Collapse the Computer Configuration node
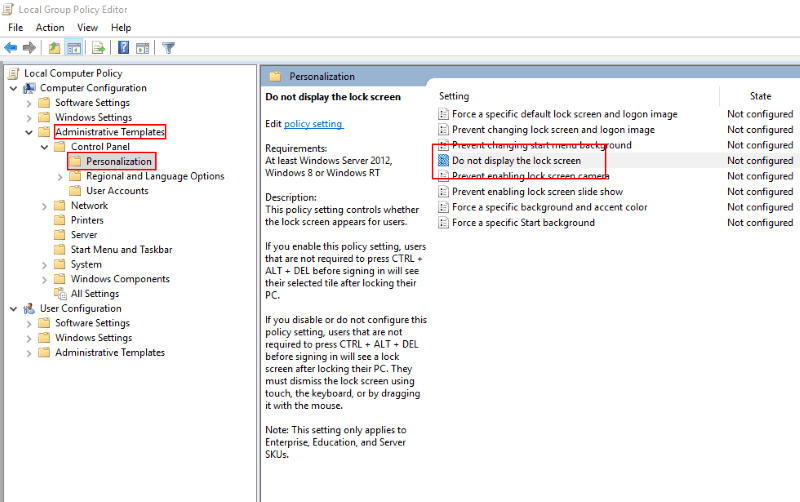Viewport: 800px width, 502px height. (14, 88)
